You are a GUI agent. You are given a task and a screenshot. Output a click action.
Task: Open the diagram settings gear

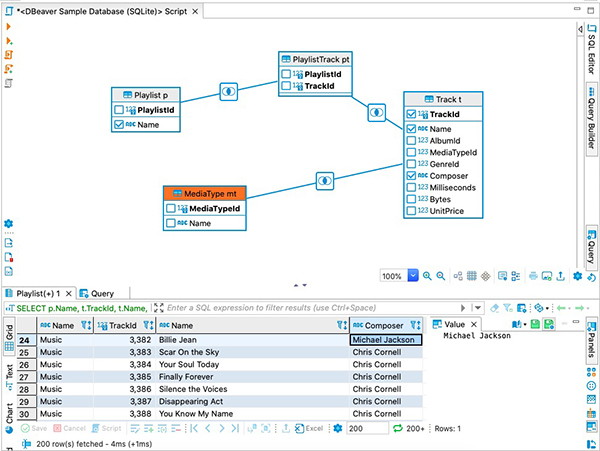577,276
